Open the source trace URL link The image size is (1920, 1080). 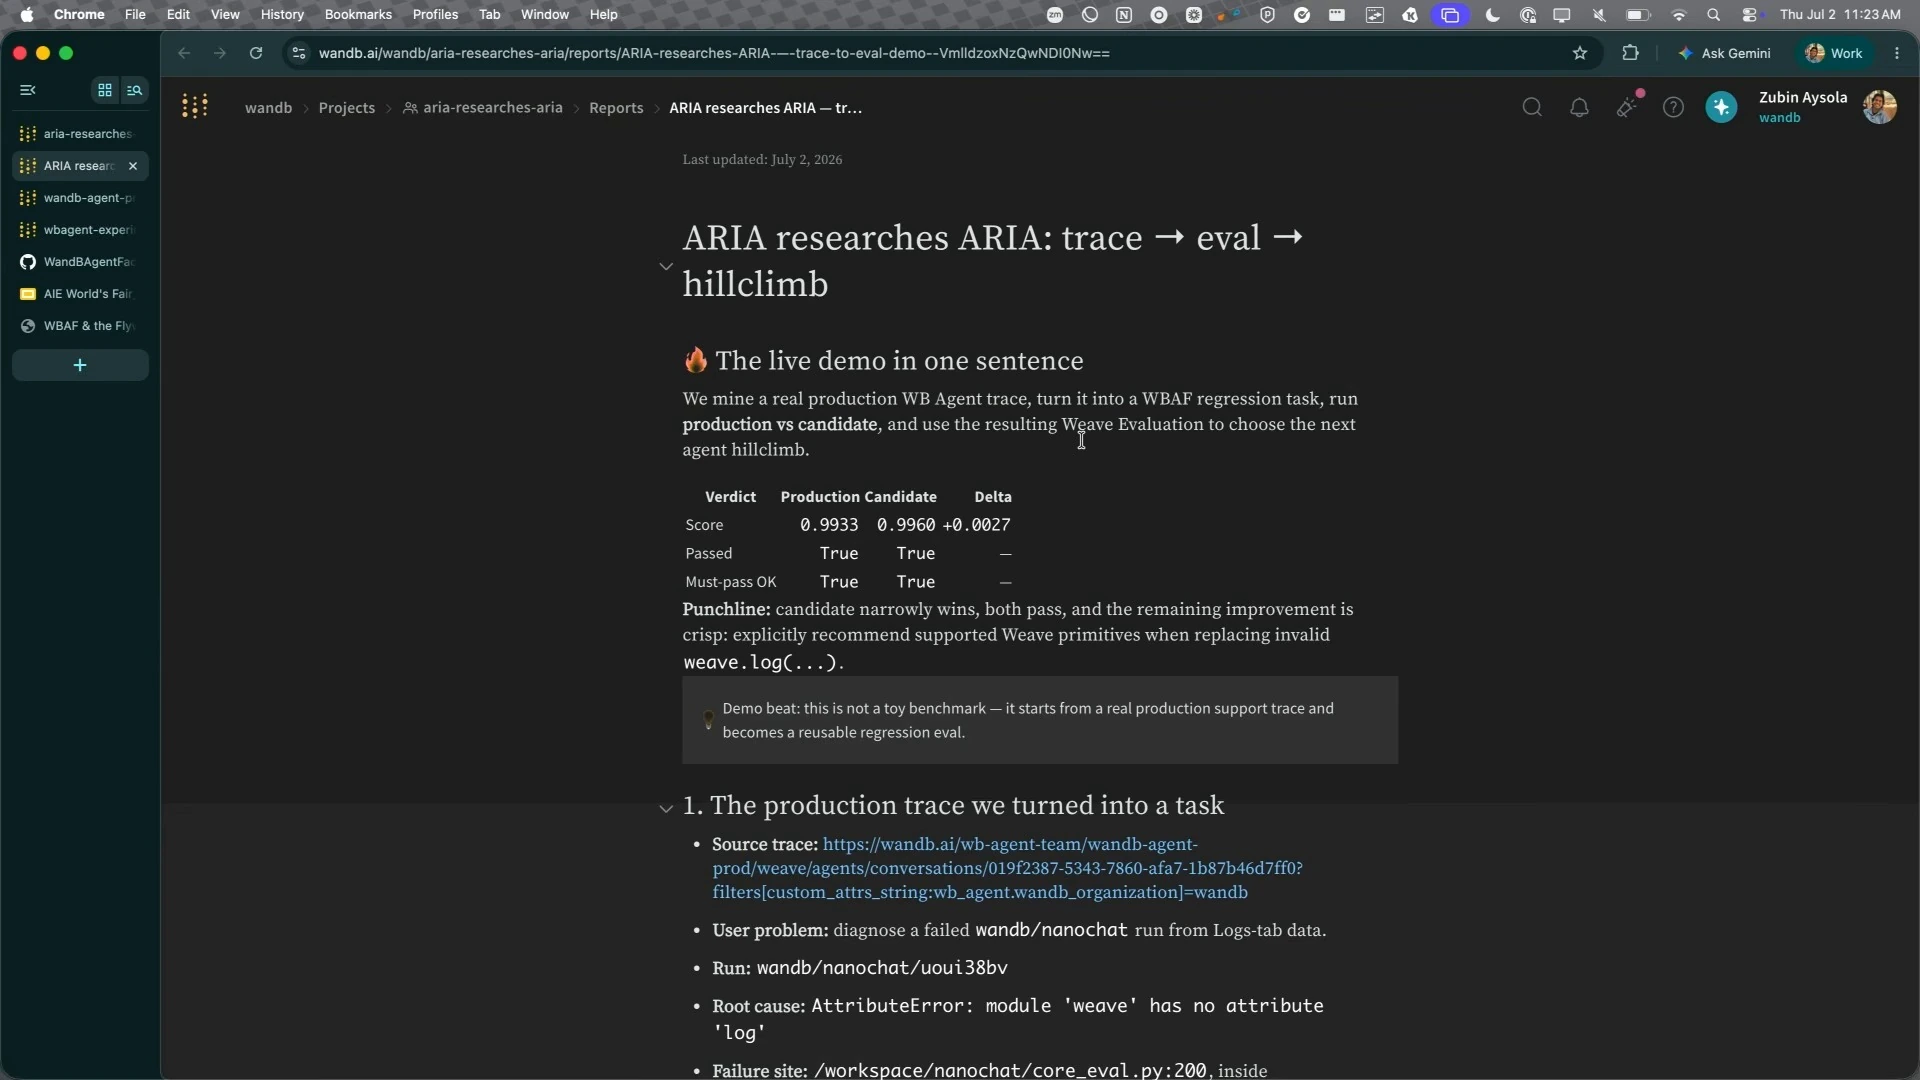[x=1007, y=868]
